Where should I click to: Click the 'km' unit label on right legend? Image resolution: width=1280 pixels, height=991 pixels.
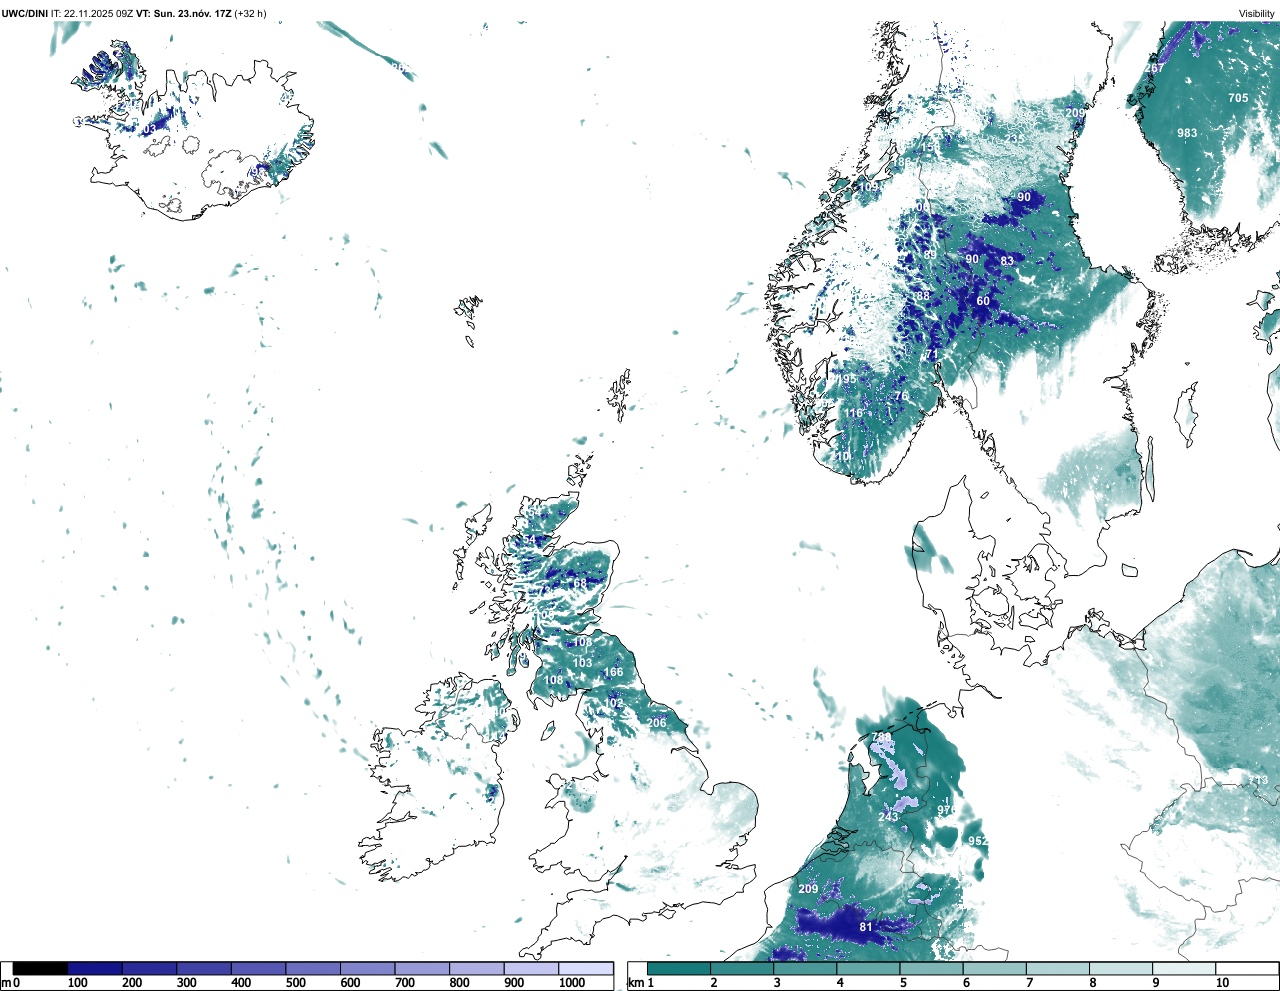(x=635, y=983)
